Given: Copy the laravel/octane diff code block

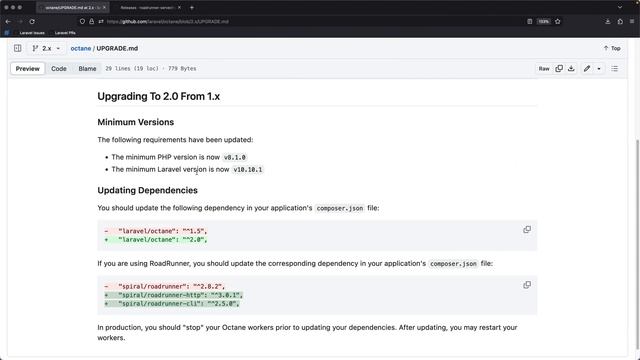Looking at the screenshot, I should (527, 229).
